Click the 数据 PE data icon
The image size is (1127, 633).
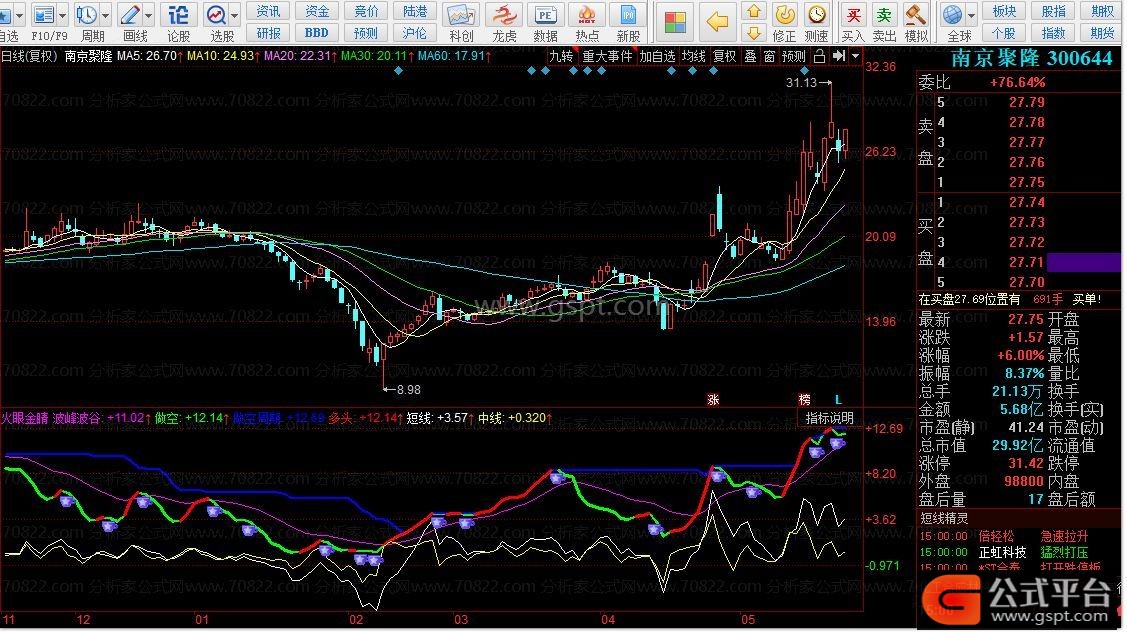coord(546,16)
